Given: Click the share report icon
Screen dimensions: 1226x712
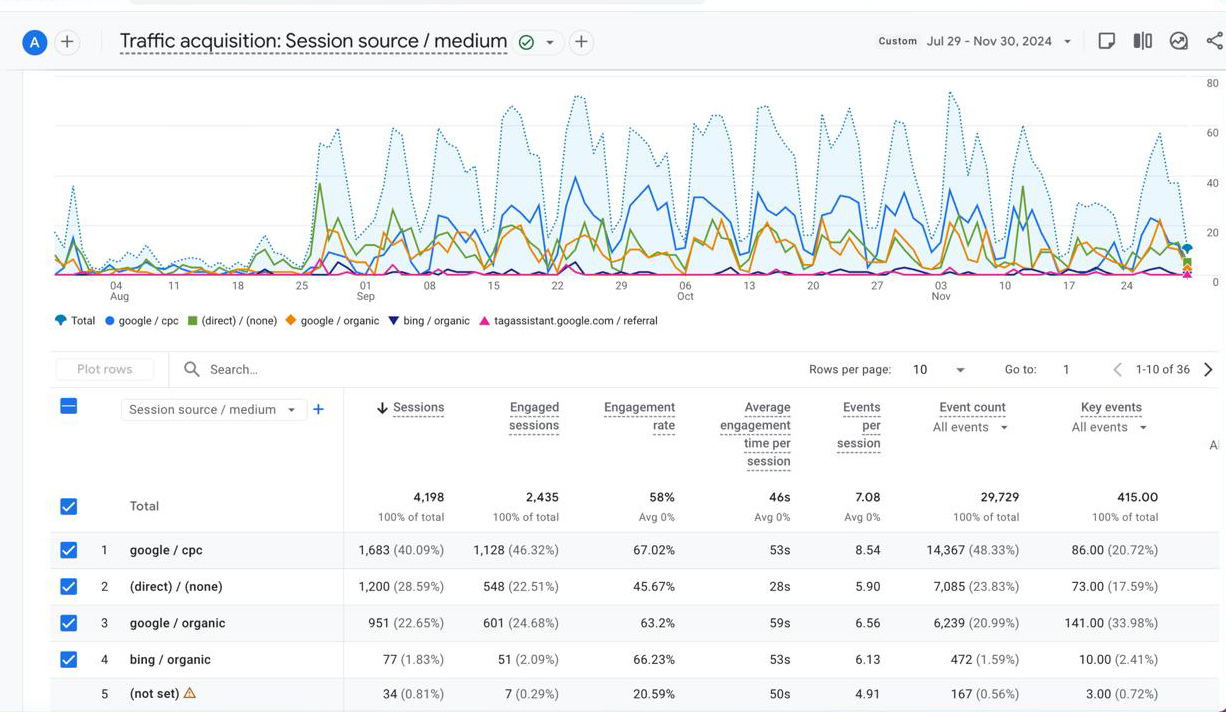Looking at the screenshot, I should click(x=1214, y=41).
